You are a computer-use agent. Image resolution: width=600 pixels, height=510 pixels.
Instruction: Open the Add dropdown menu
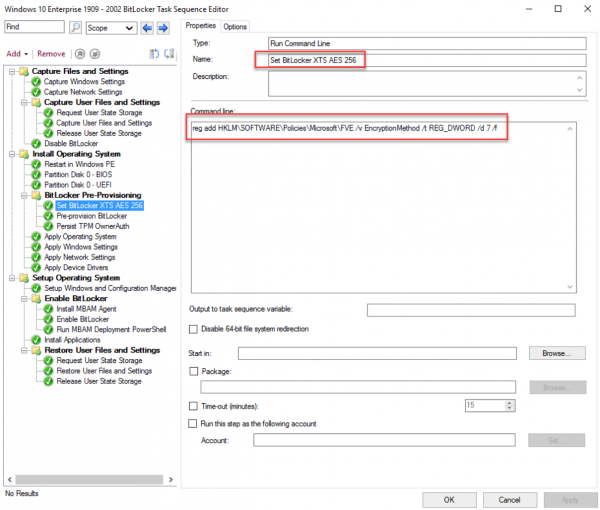pyautogui.click(x=17, y=54)
